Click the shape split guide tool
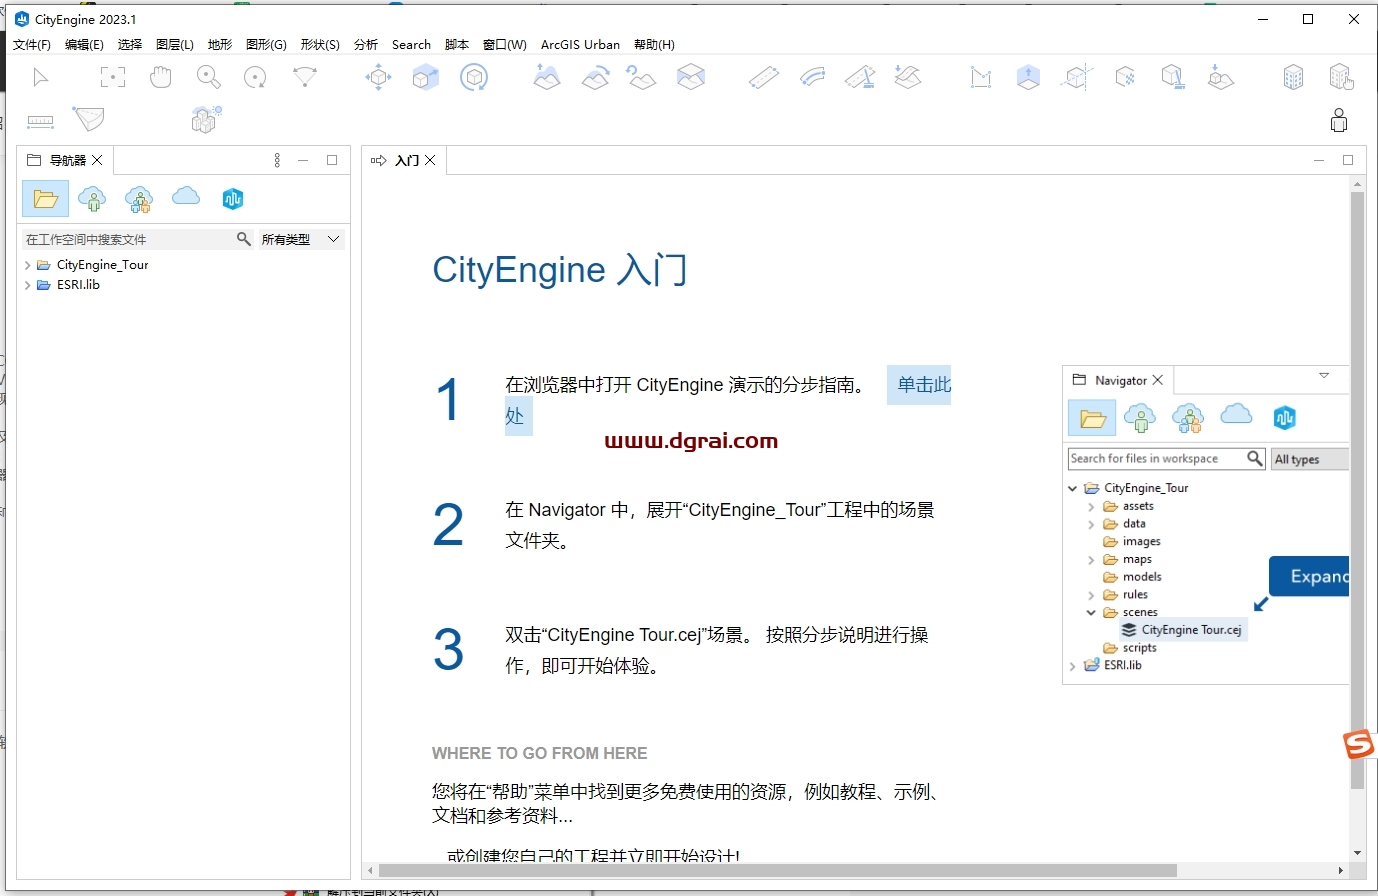The image size is (1378, 896). [x=1077, y=77]
